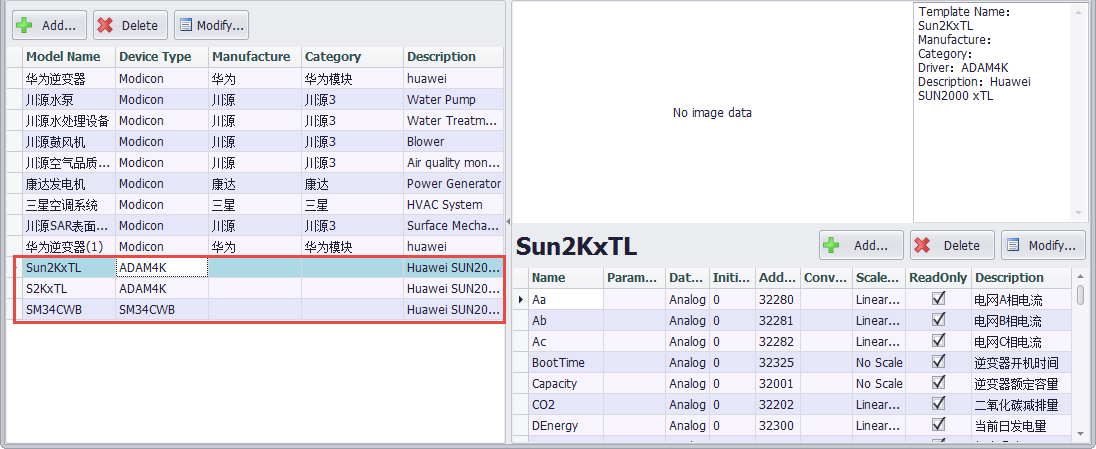Toggle ReadOnly checkbox for the Aa row

coord(937,299)
